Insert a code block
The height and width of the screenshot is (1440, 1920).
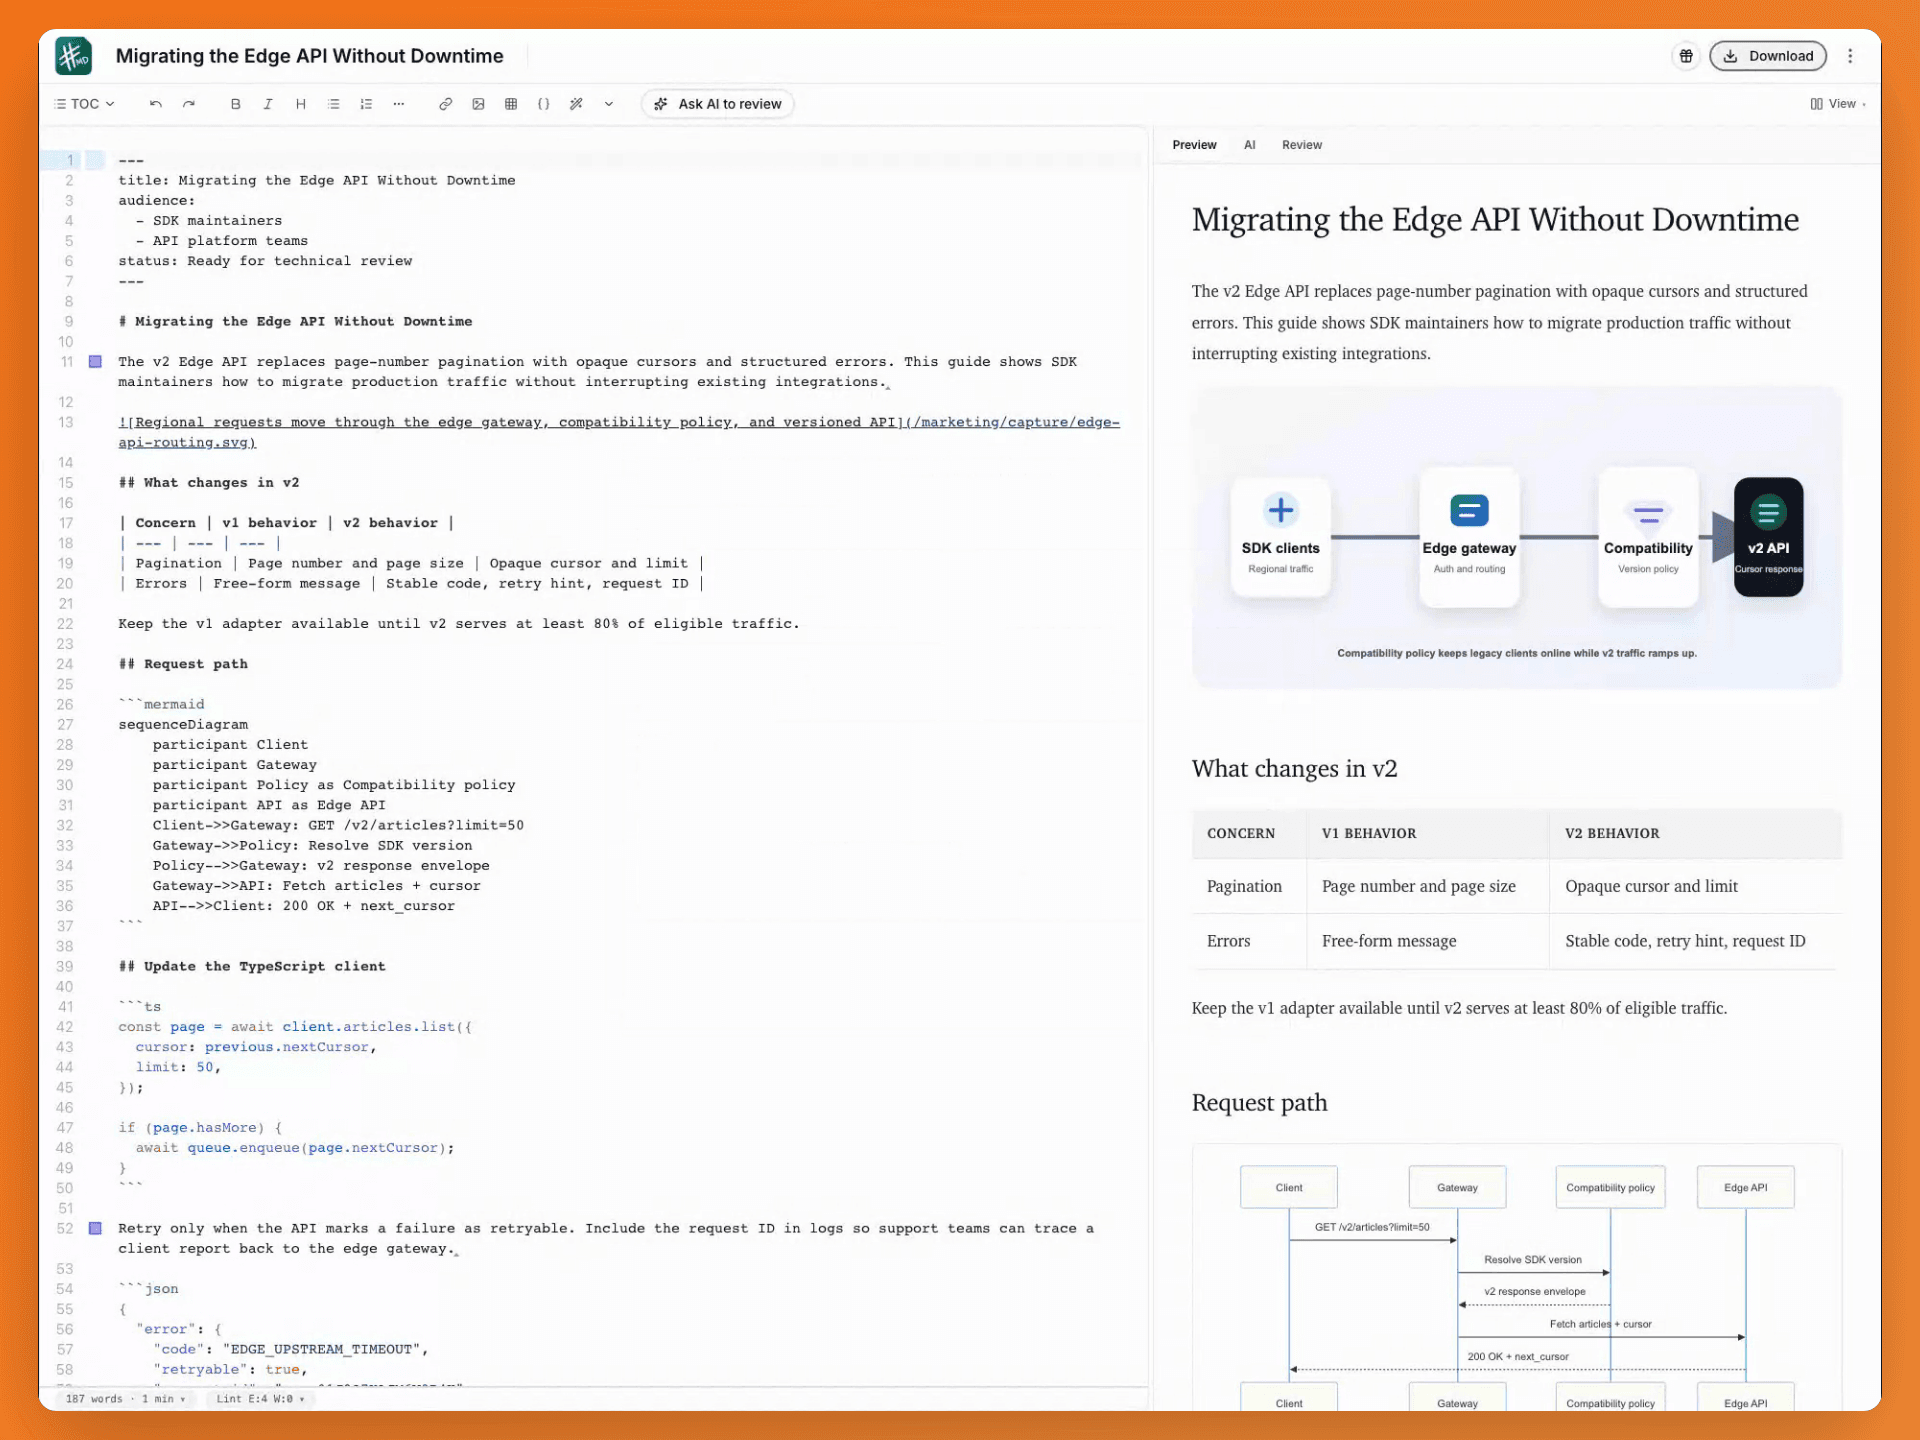coord(544,104)
